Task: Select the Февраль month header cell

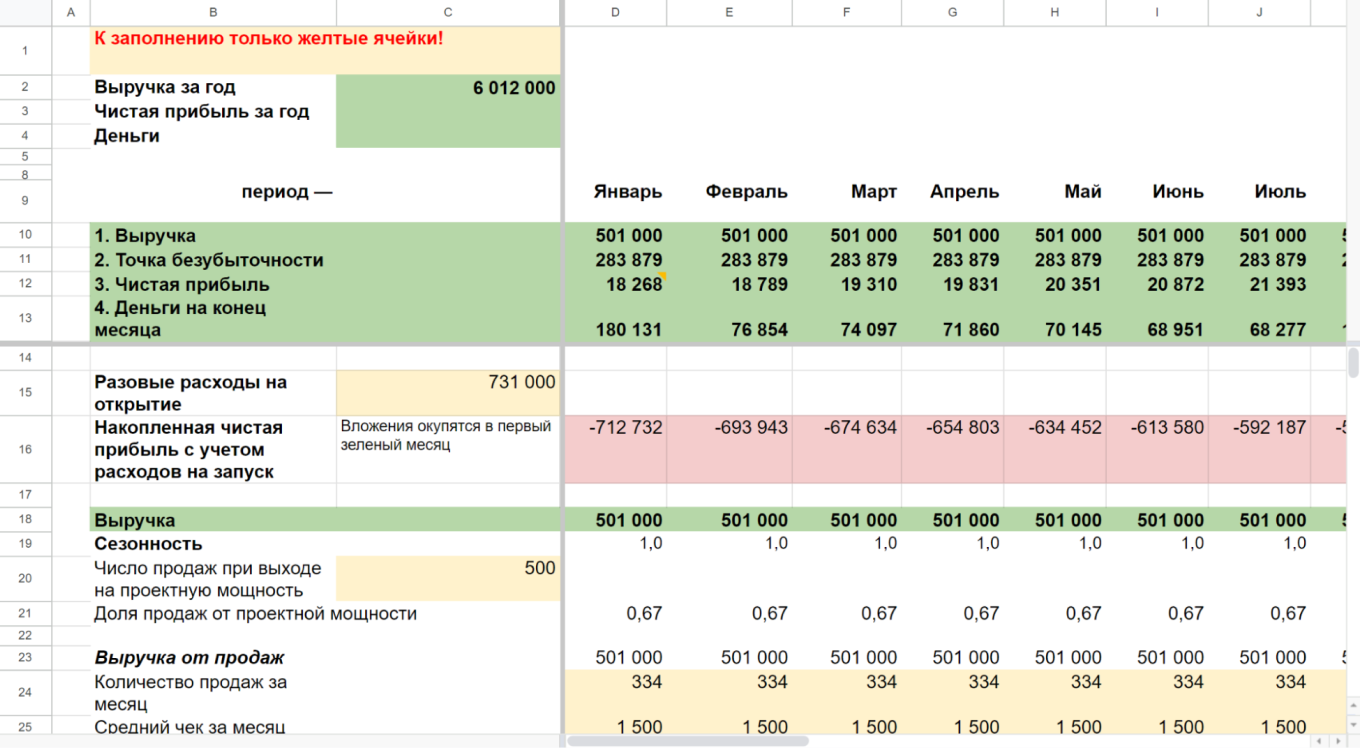Action: coord(729,192)
